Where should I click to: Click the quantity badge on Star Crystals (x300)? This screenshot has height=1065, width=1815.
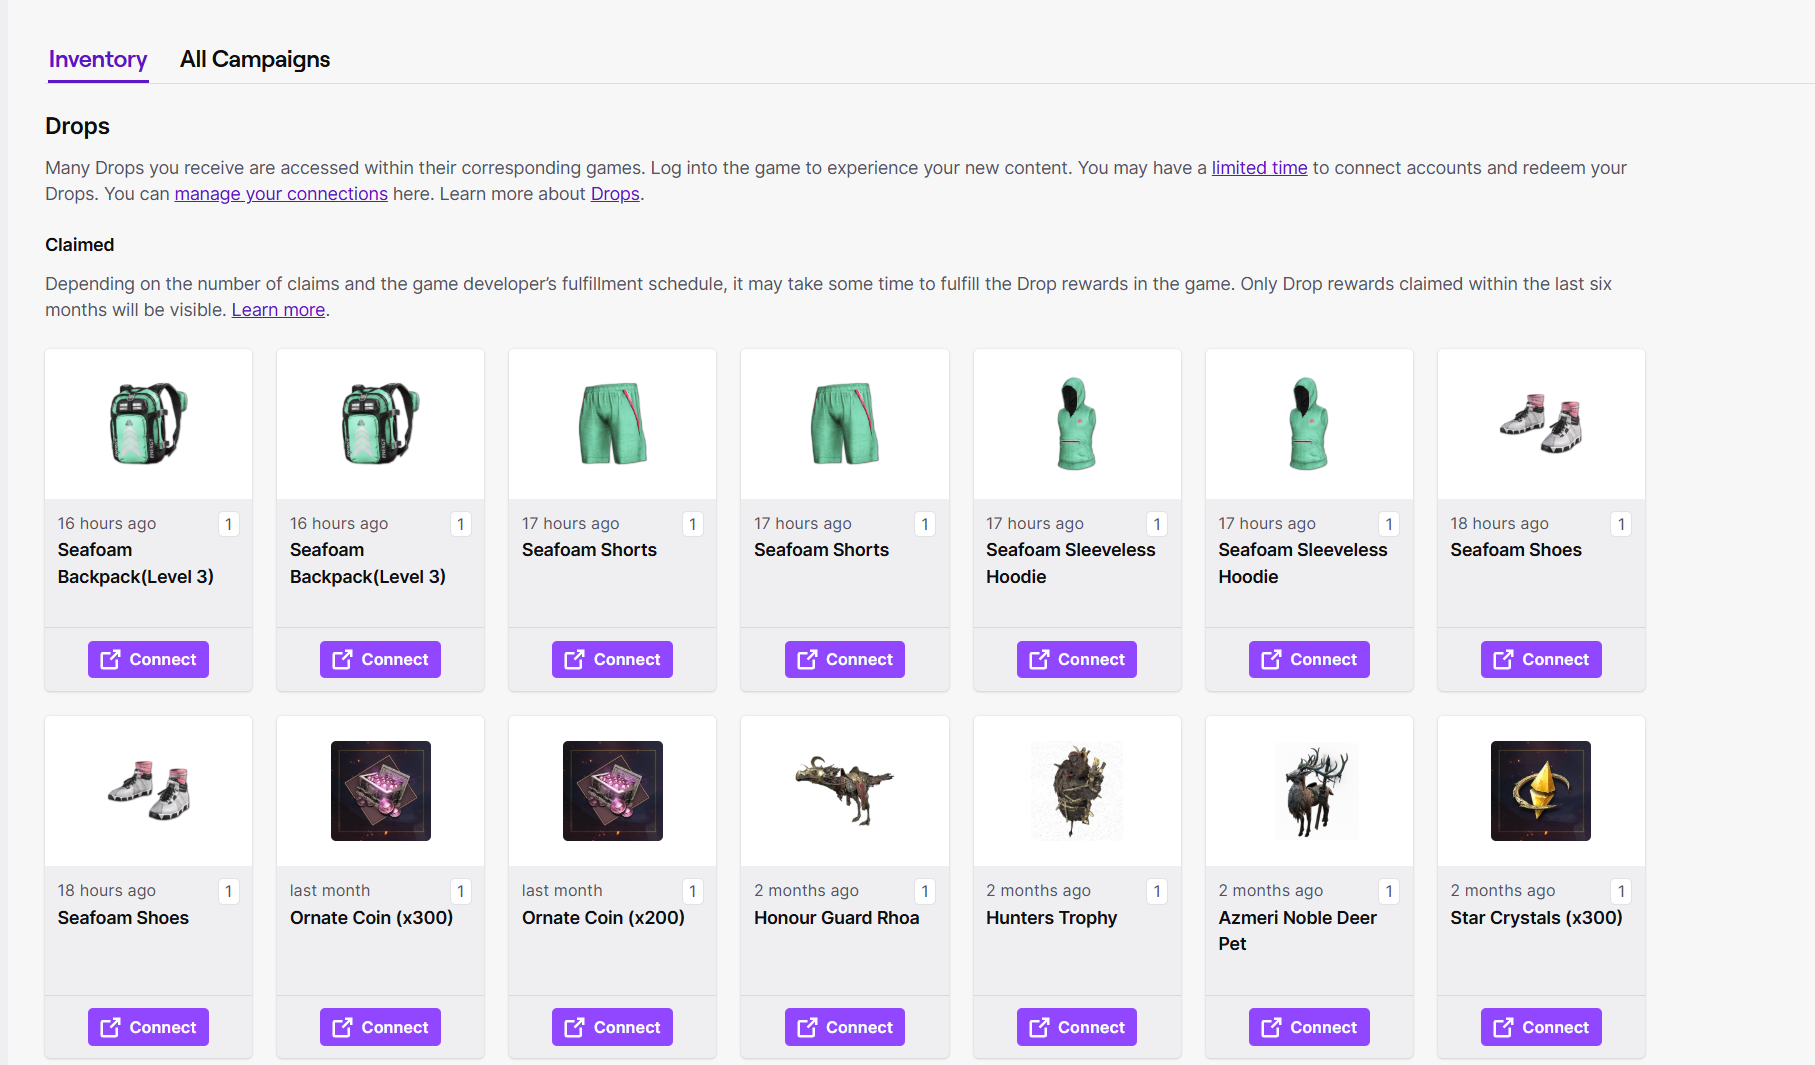1621,891
